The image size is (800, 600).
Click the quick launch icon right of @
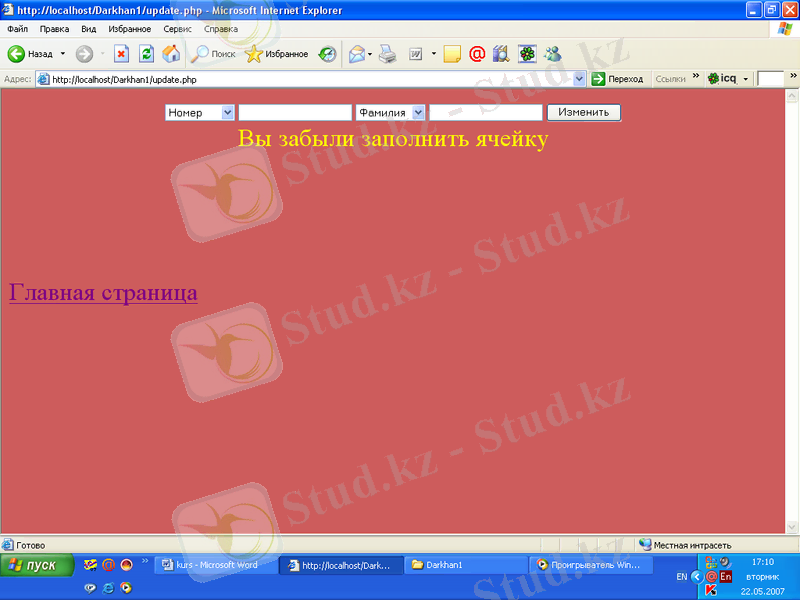click(126, 564)
